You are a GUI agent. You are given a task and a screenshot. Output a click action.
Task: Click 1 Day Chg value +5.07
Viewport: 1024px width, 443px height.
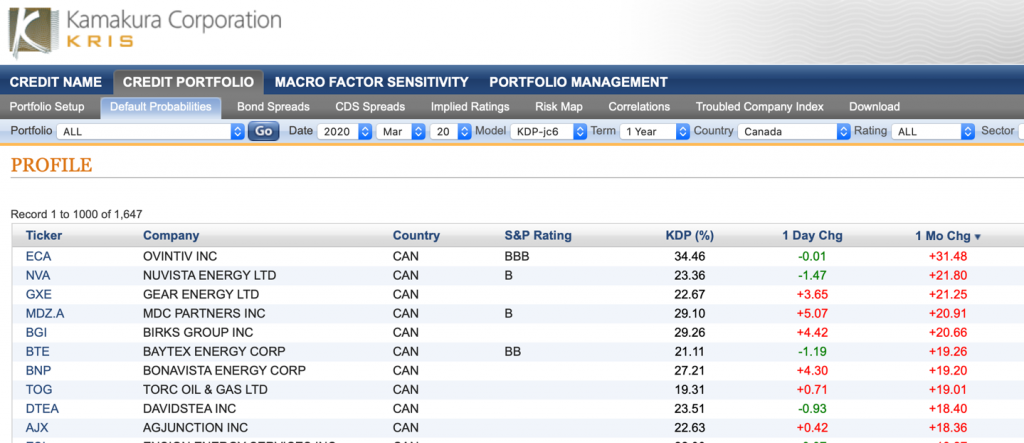click(x=812, y=314)
